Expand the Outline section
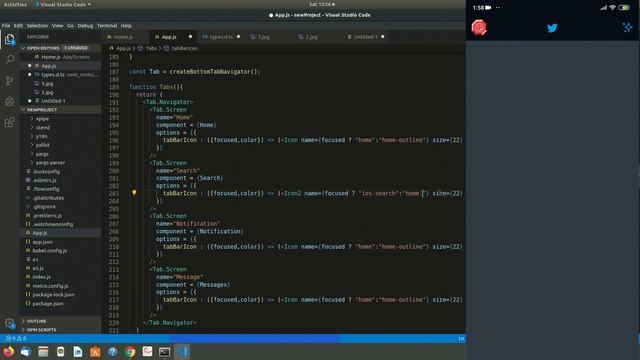Image resolution: width=640 pixels, height=360 pixels. [60, 321]
